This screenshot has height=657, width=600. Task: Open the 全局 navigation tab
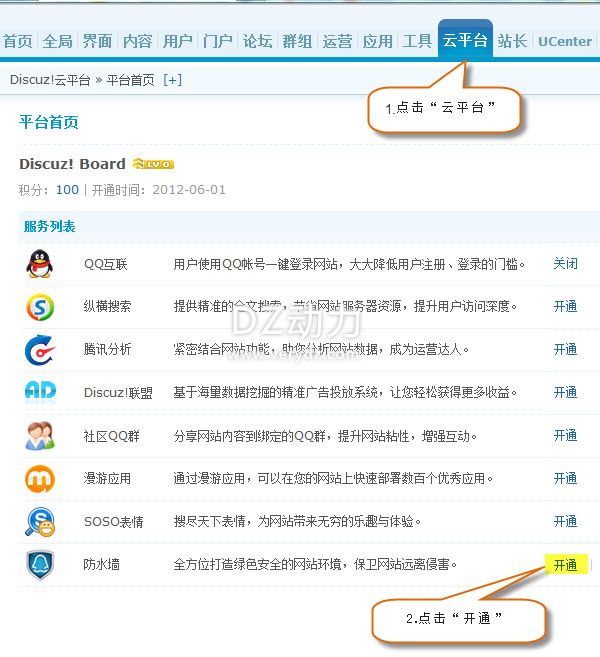click(x=57, y=41)
